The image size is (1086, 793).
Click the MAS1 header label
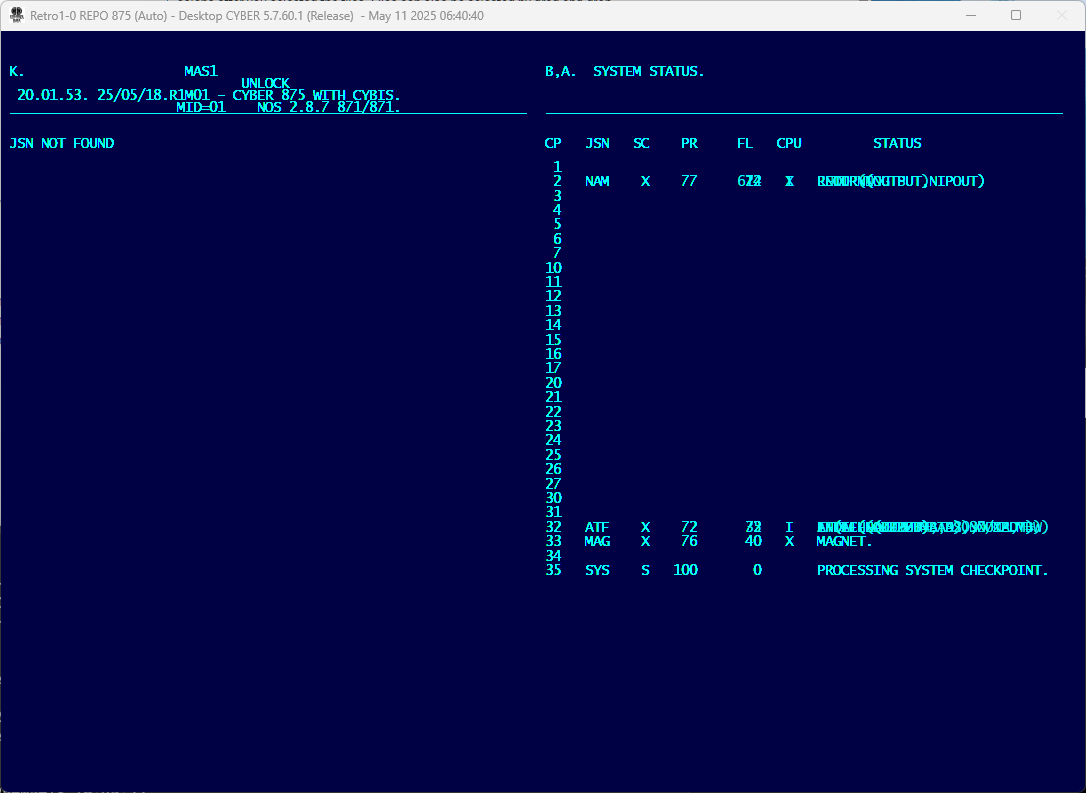pos(201,72)
